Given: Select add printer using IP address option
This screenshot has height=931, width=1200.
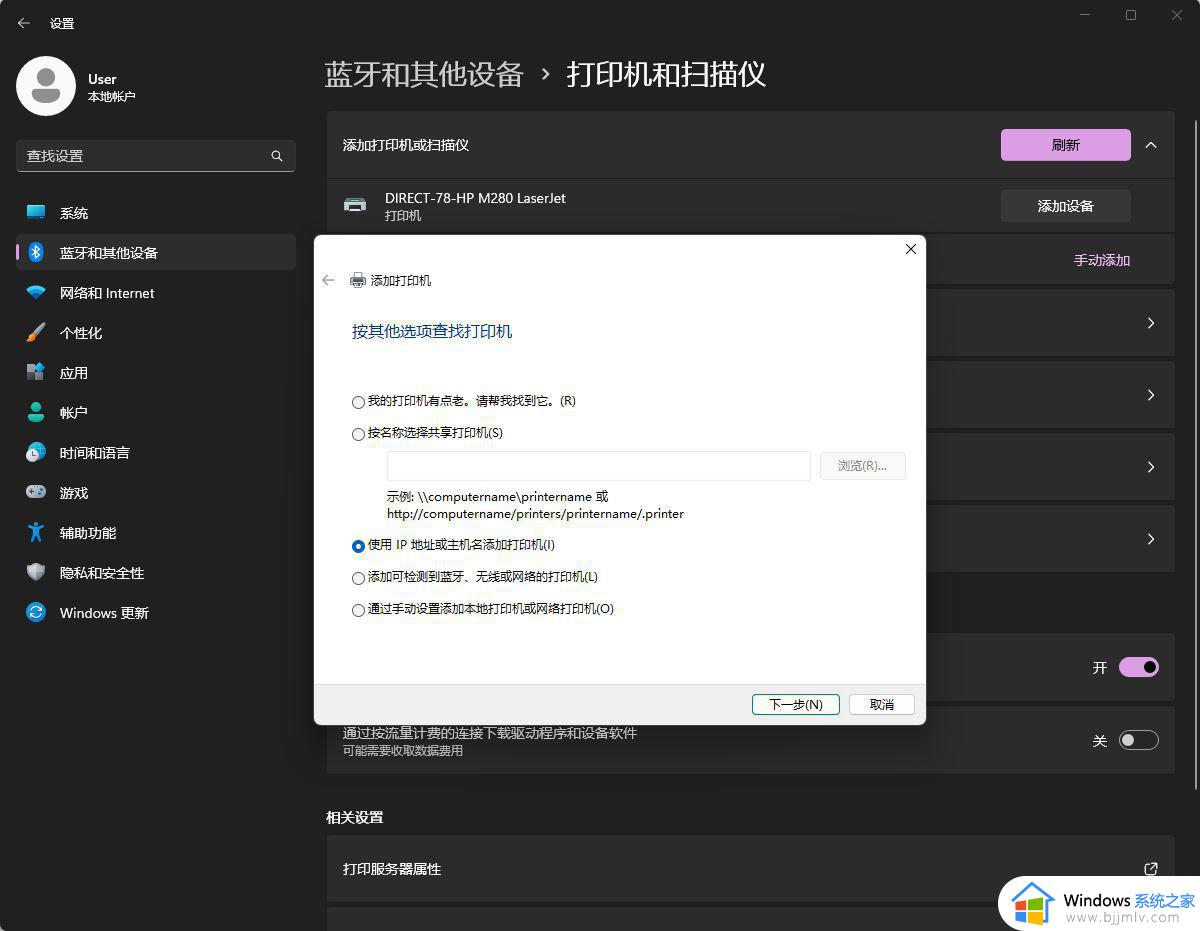Looking at the screenshot, I should click(453, 545).
